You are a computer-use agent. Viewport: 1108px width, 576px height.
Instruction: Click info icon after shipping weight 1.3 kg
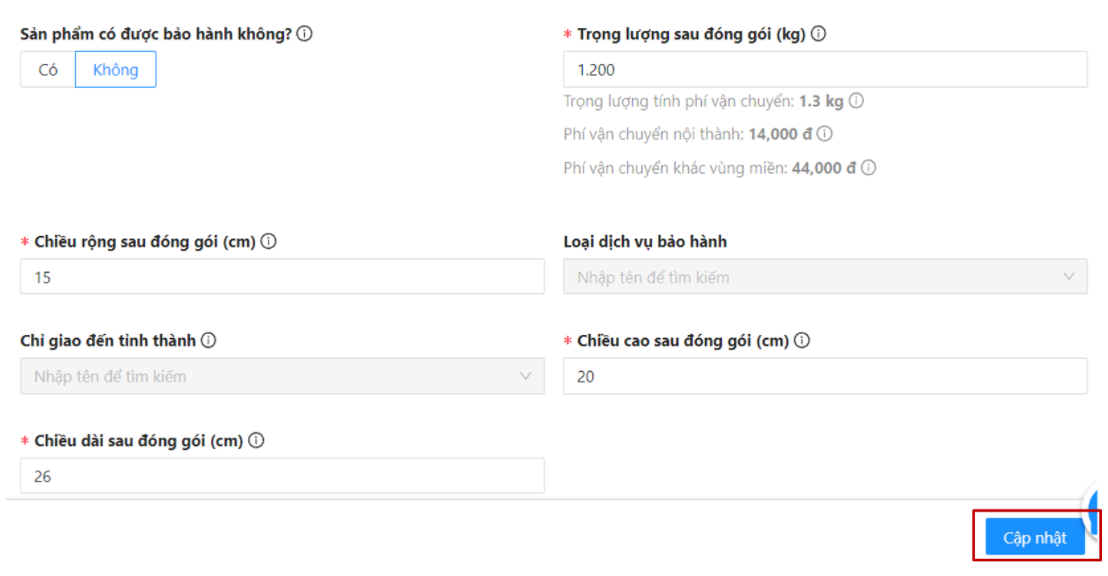pos(857,101)
